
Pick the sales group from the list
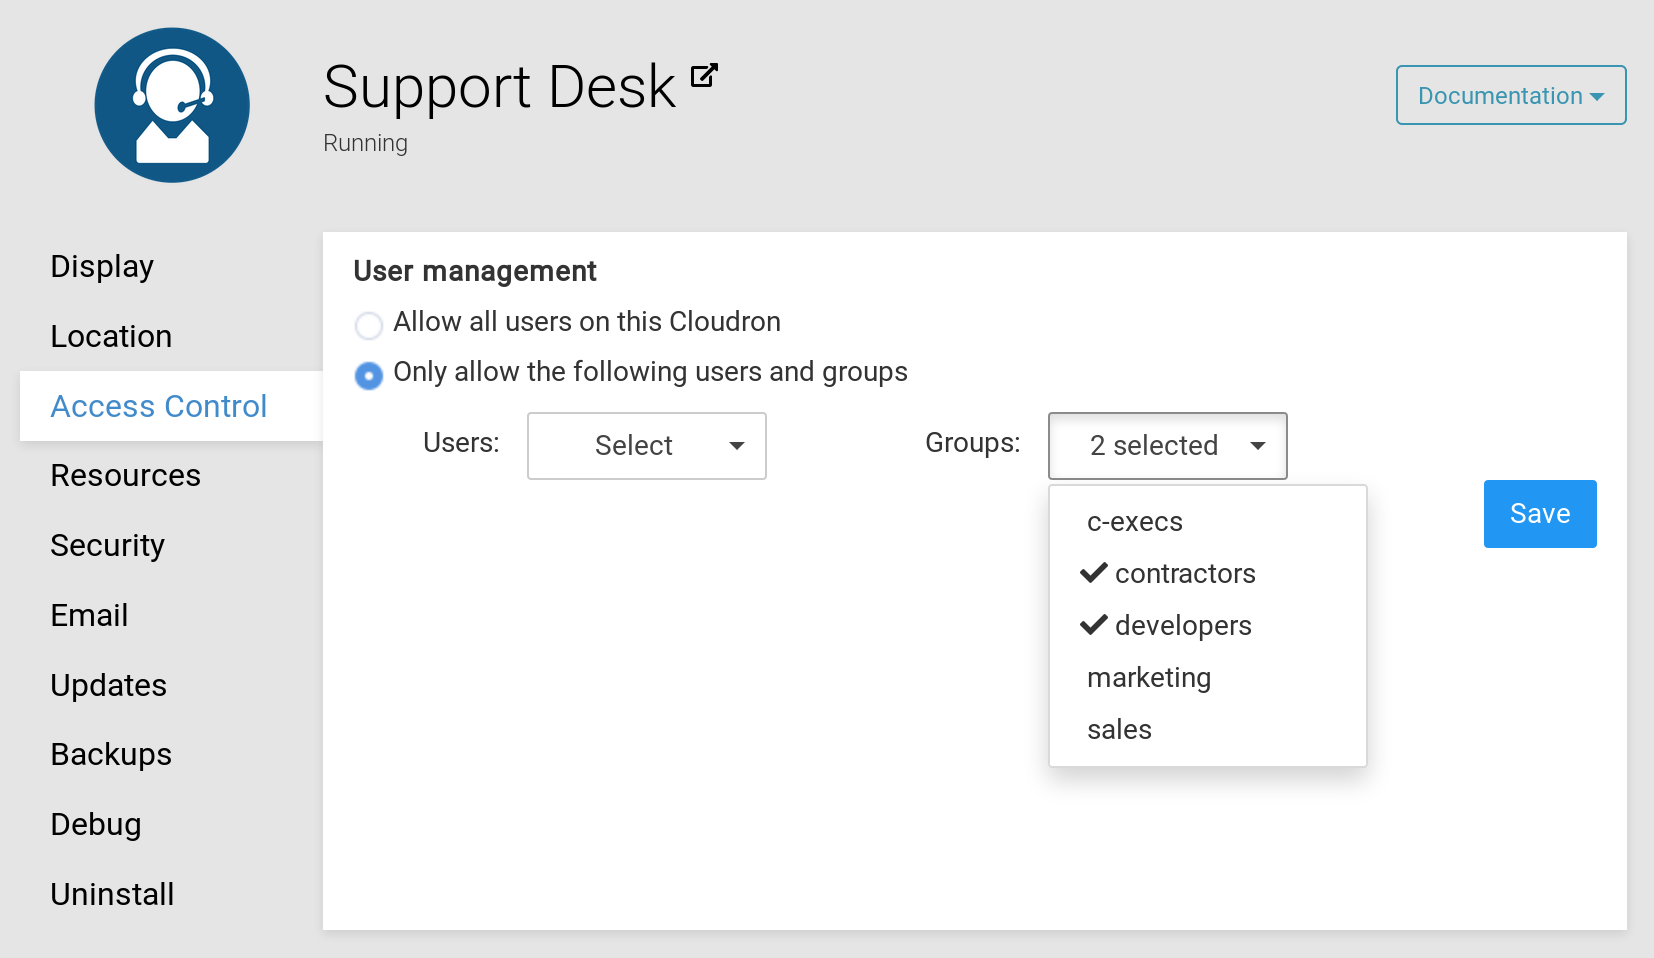[x=1119, y=730]
